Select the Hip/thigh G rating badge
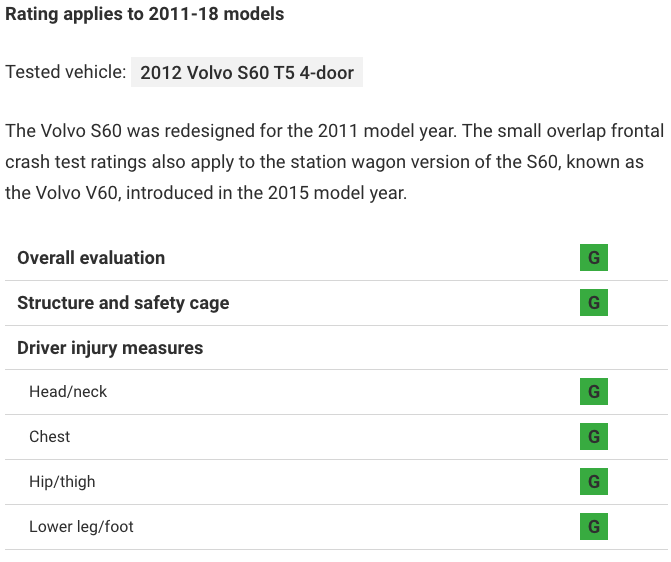Image resolution: width=671 pixels, height=562 pixels. 593,482
